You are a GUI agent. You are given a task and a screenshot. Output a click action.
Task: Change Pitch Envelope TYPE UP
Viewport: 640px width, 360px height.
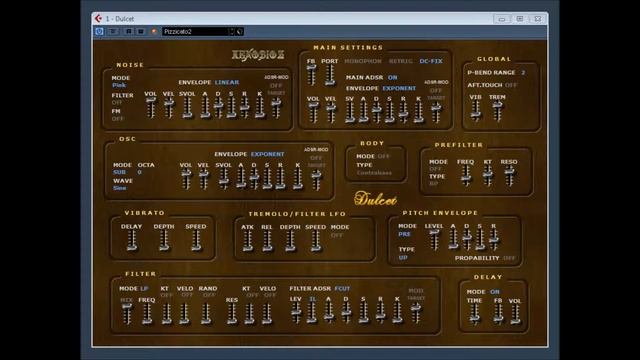point(403,258)
